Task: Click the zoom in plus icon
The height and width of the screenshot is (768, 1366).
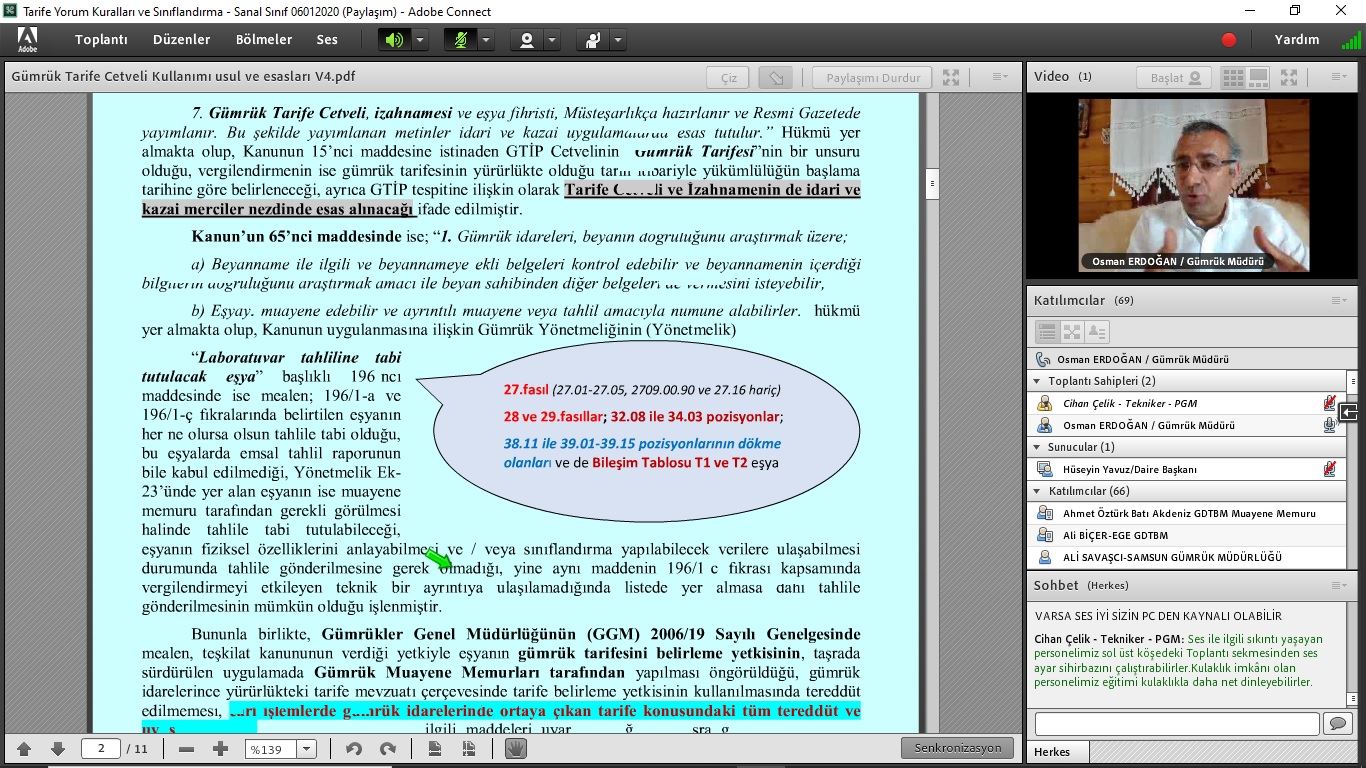Action: [220, 749]
